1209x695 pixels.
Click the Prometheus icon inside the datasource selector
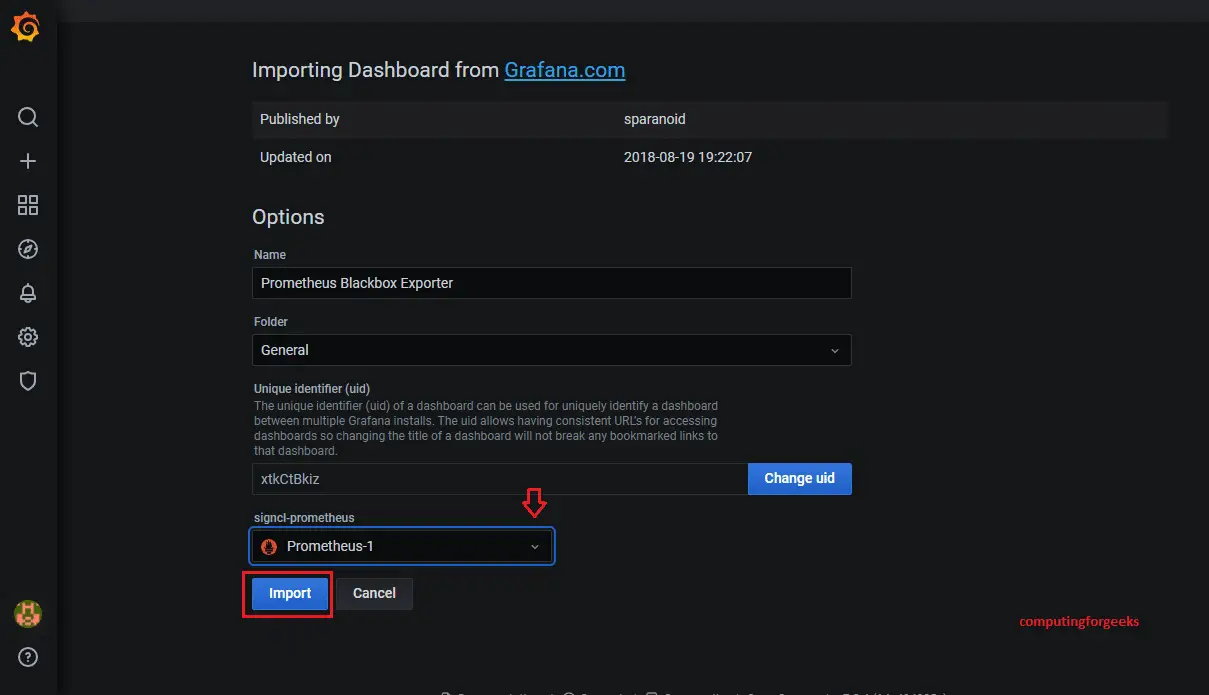tap(268, 546)
